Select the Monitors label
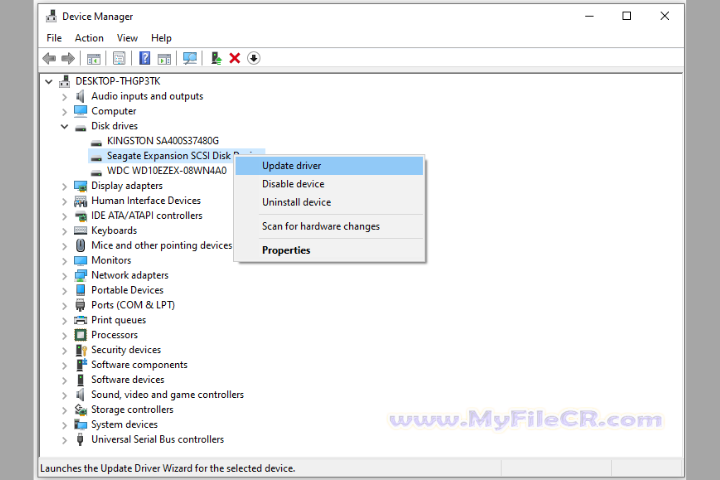Image resolution: width=720 pixels, height=480 pixels. pyautogui.click(x=111, y=260)
